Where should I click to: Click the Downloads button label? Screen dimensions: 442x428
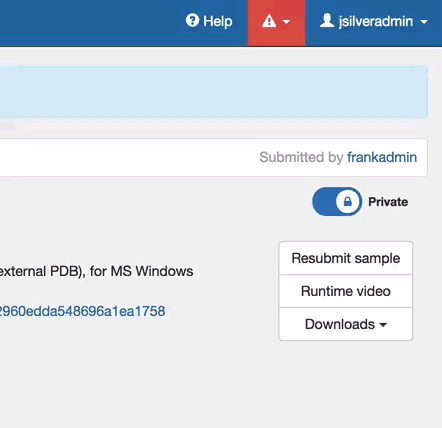[340, 324]
